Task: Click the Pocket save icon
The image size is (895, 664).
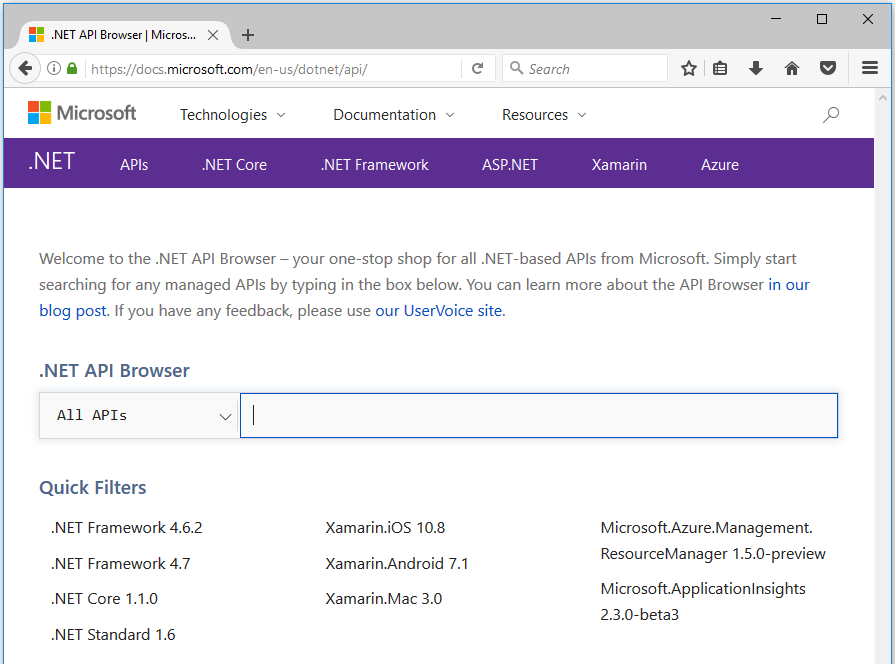Action: point(828,69)
